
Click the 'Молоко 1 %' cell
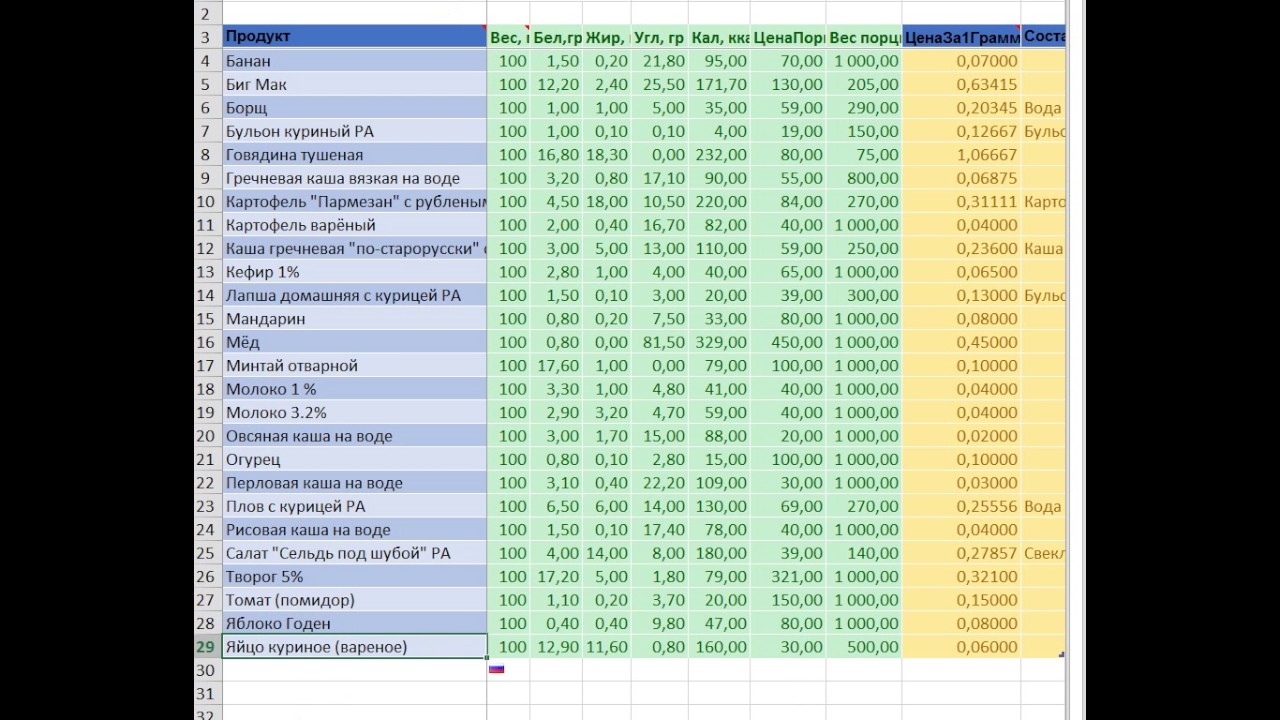(x=354, y=389)
